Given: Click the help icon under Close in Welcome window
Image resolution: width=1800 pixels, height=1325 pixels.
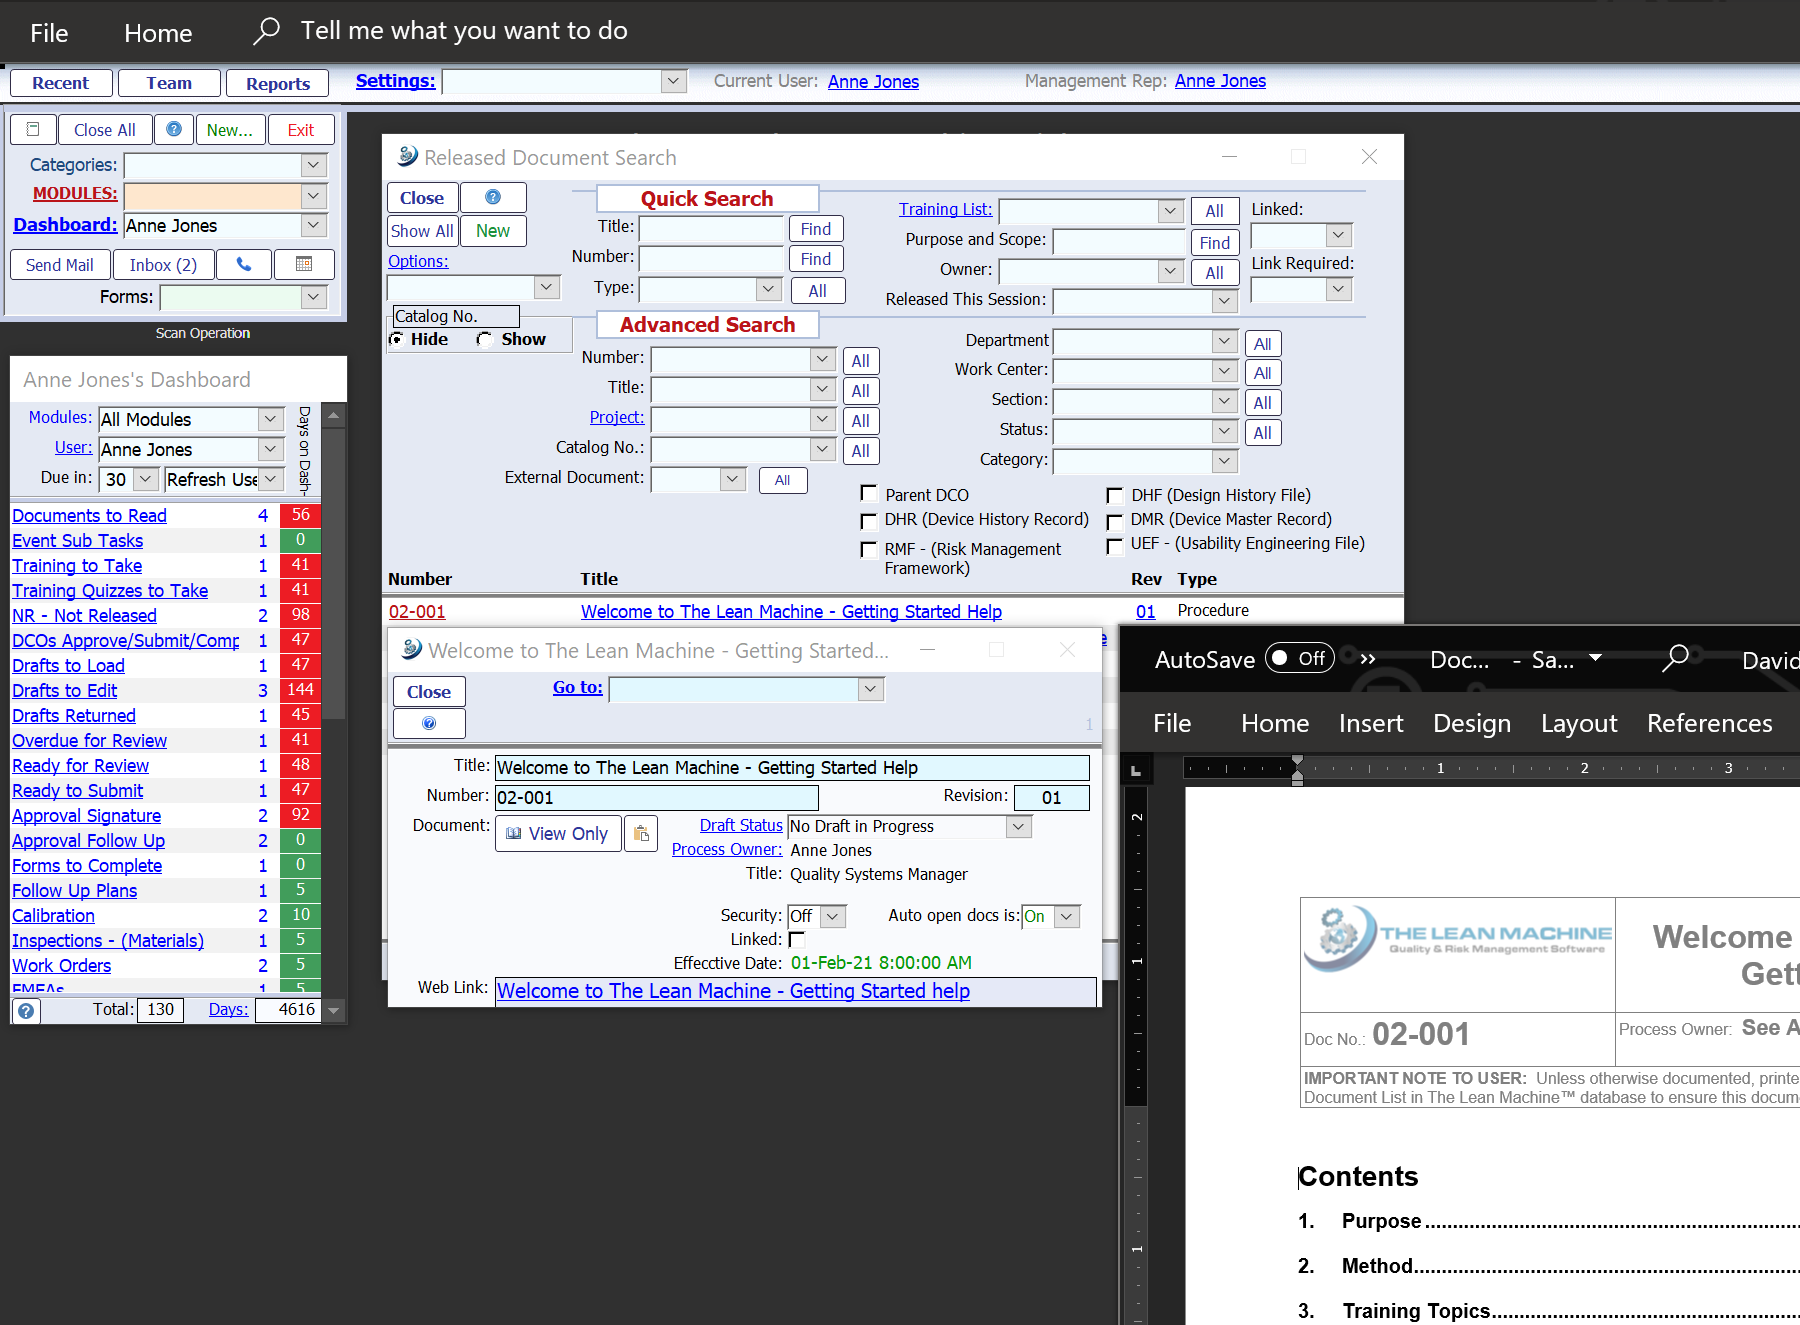Looking at the screenshot, I should click(429, 723).
